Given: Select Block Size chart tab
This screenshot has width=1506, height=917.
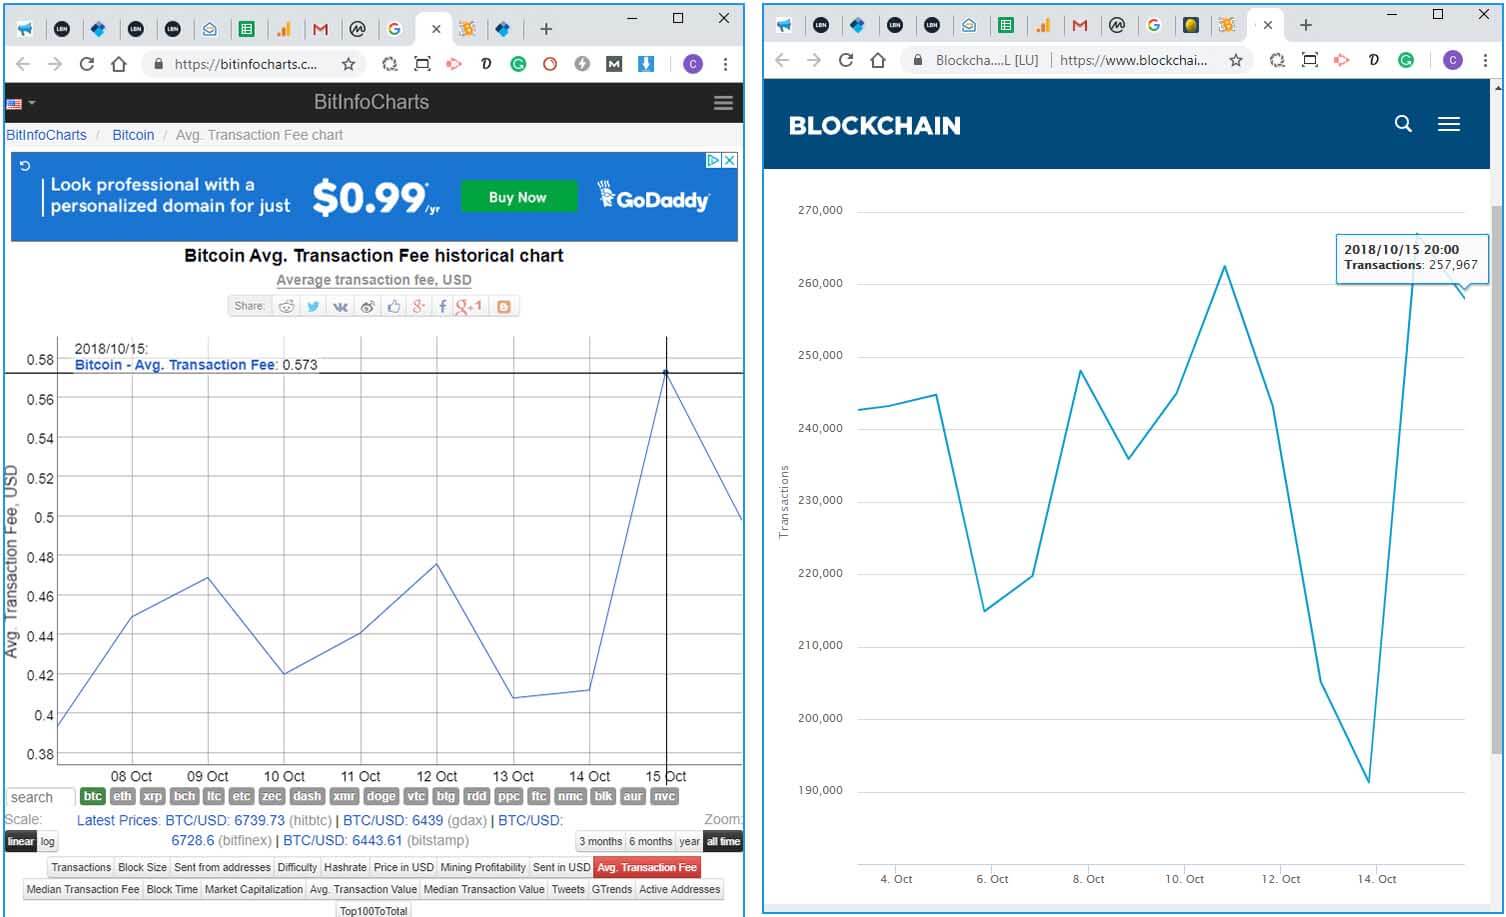Looking at the screenshot, I should [142, 868].
